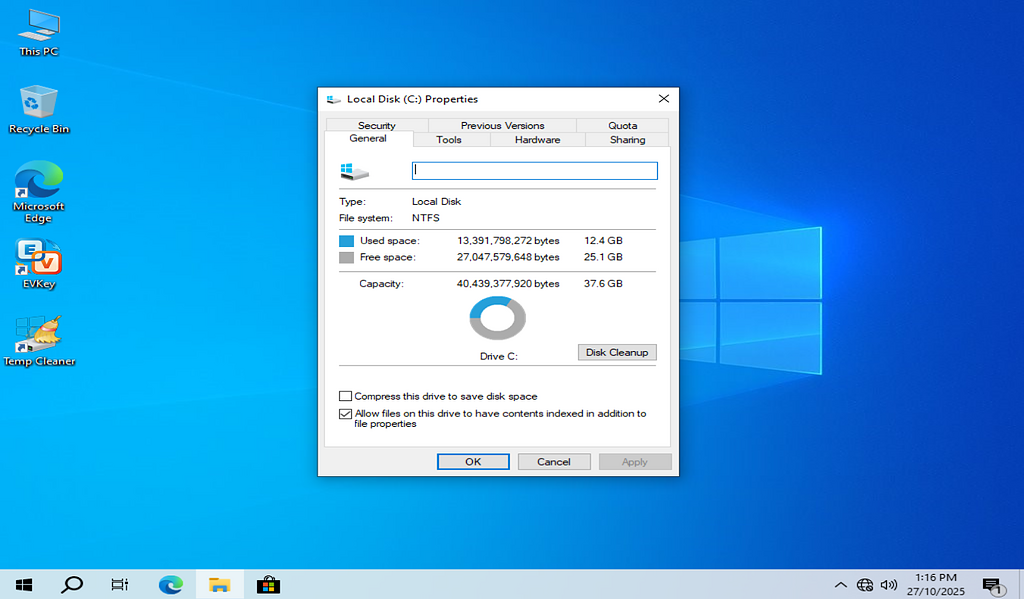Switch to the Hardware tab

pyautogui.click(x=537, y=140)
